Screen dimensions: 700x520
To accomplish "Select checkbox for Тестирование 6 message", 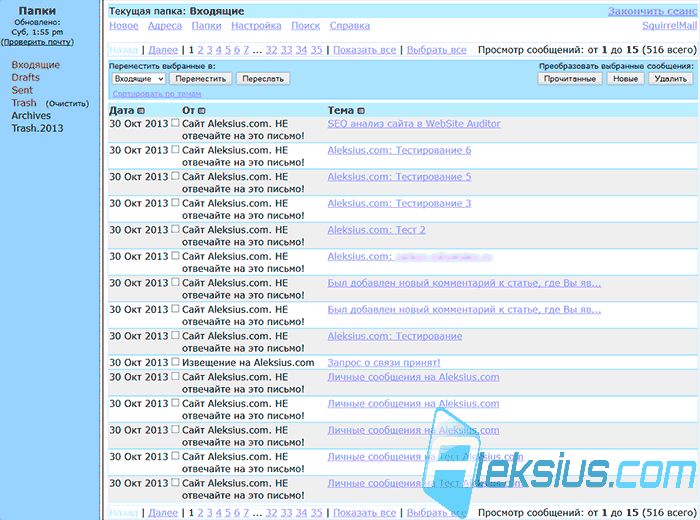I will pos(175,150).
